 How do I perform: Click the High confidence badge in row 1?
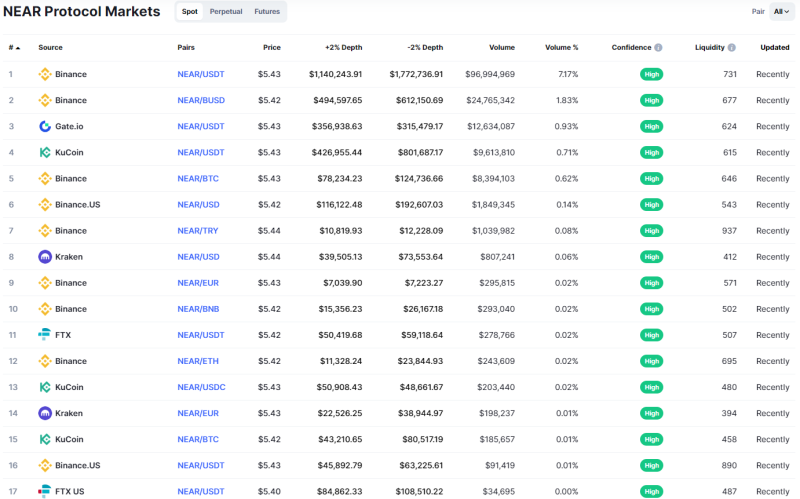(x=652, y=74)
